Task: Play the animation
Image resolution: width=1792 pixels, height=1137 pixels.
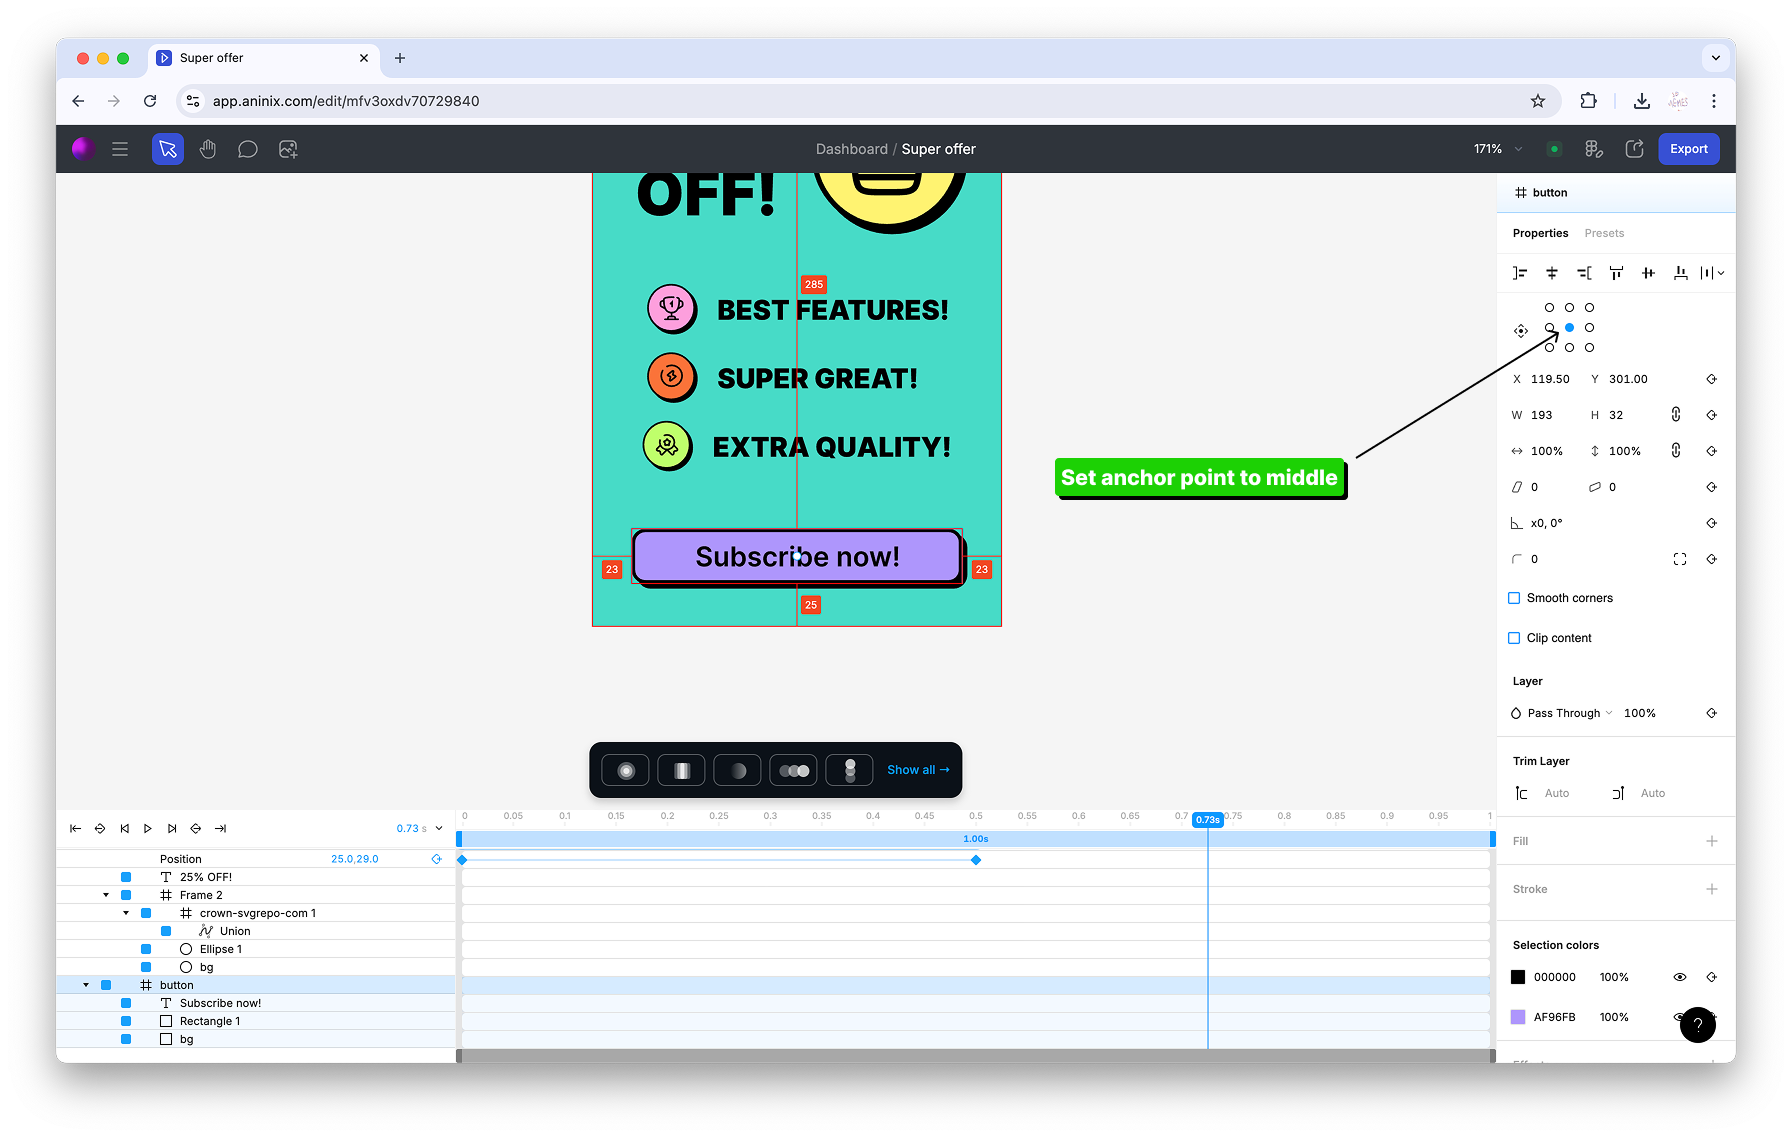Action: 148,828
